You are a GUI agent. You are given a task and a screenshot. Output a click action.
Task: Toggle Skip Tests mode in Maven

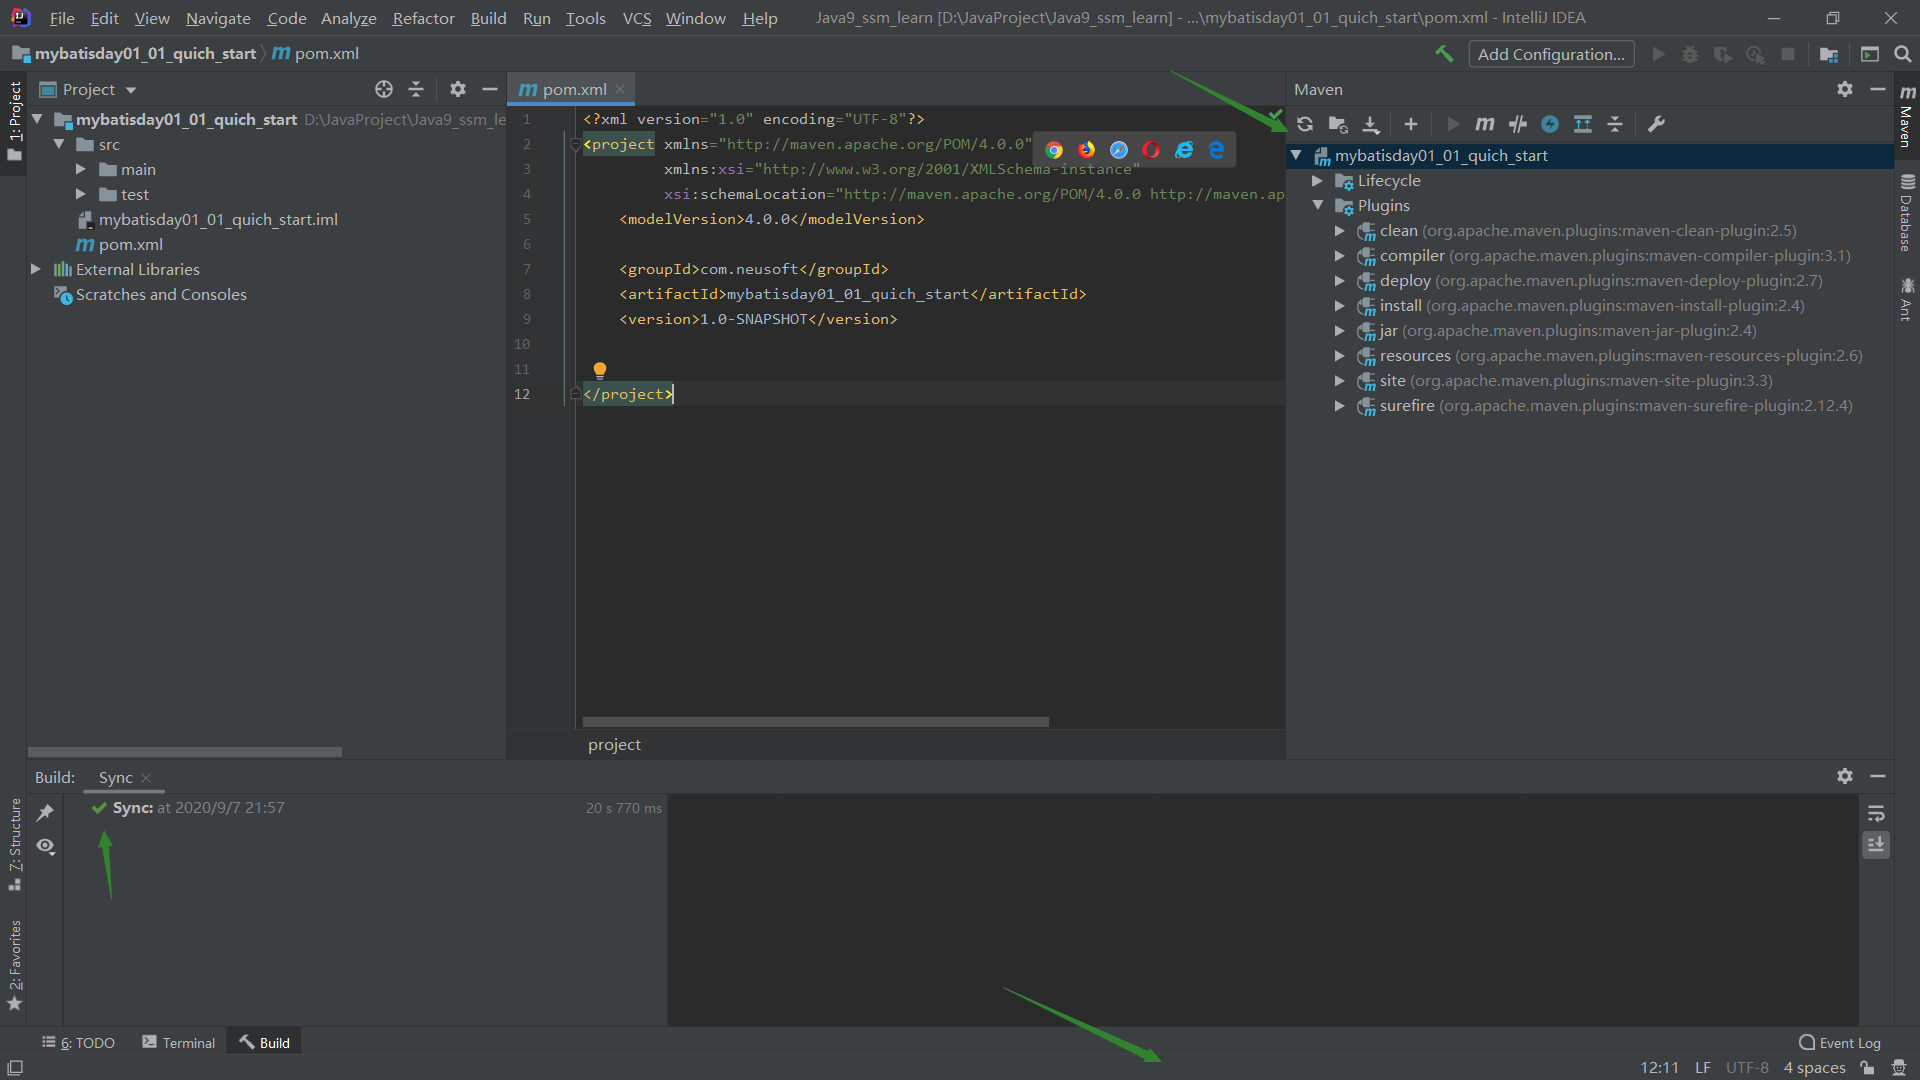tap(1550, 124)
